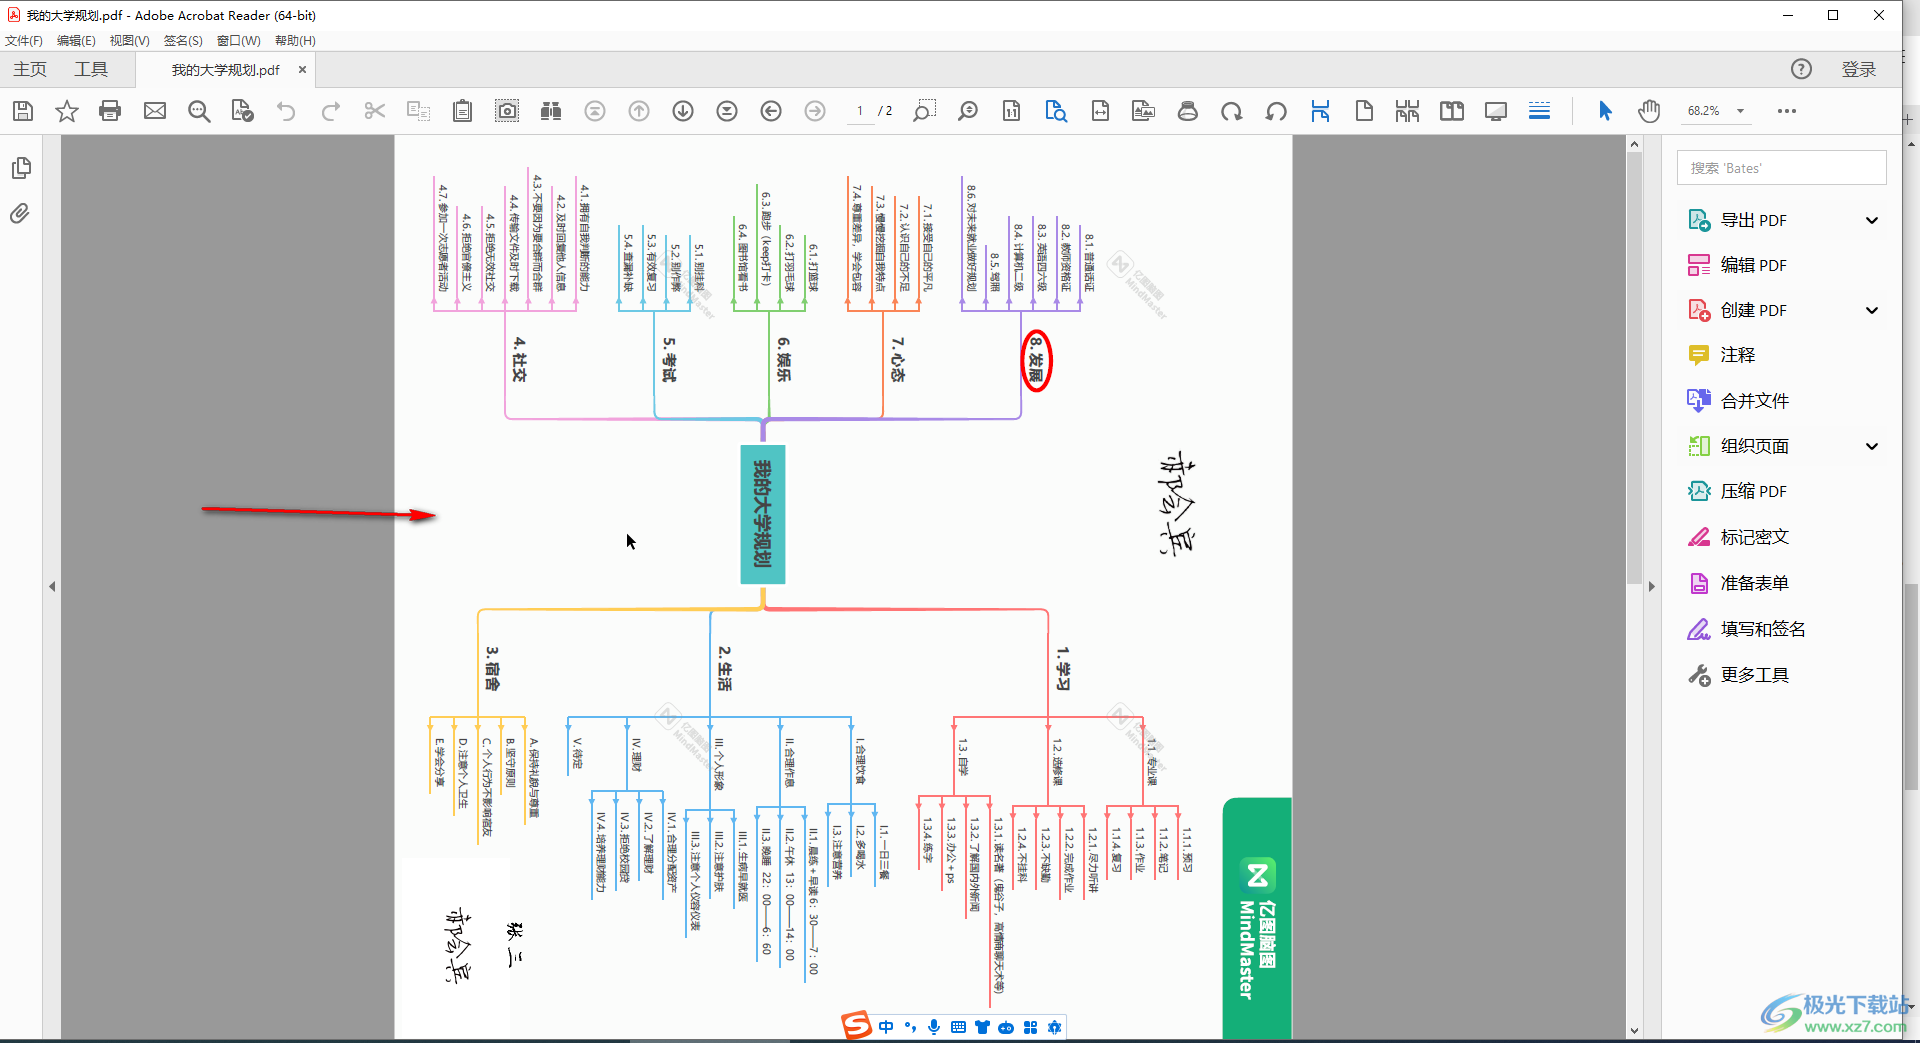Switch to the 工具 tab

[x=91, y=69]
